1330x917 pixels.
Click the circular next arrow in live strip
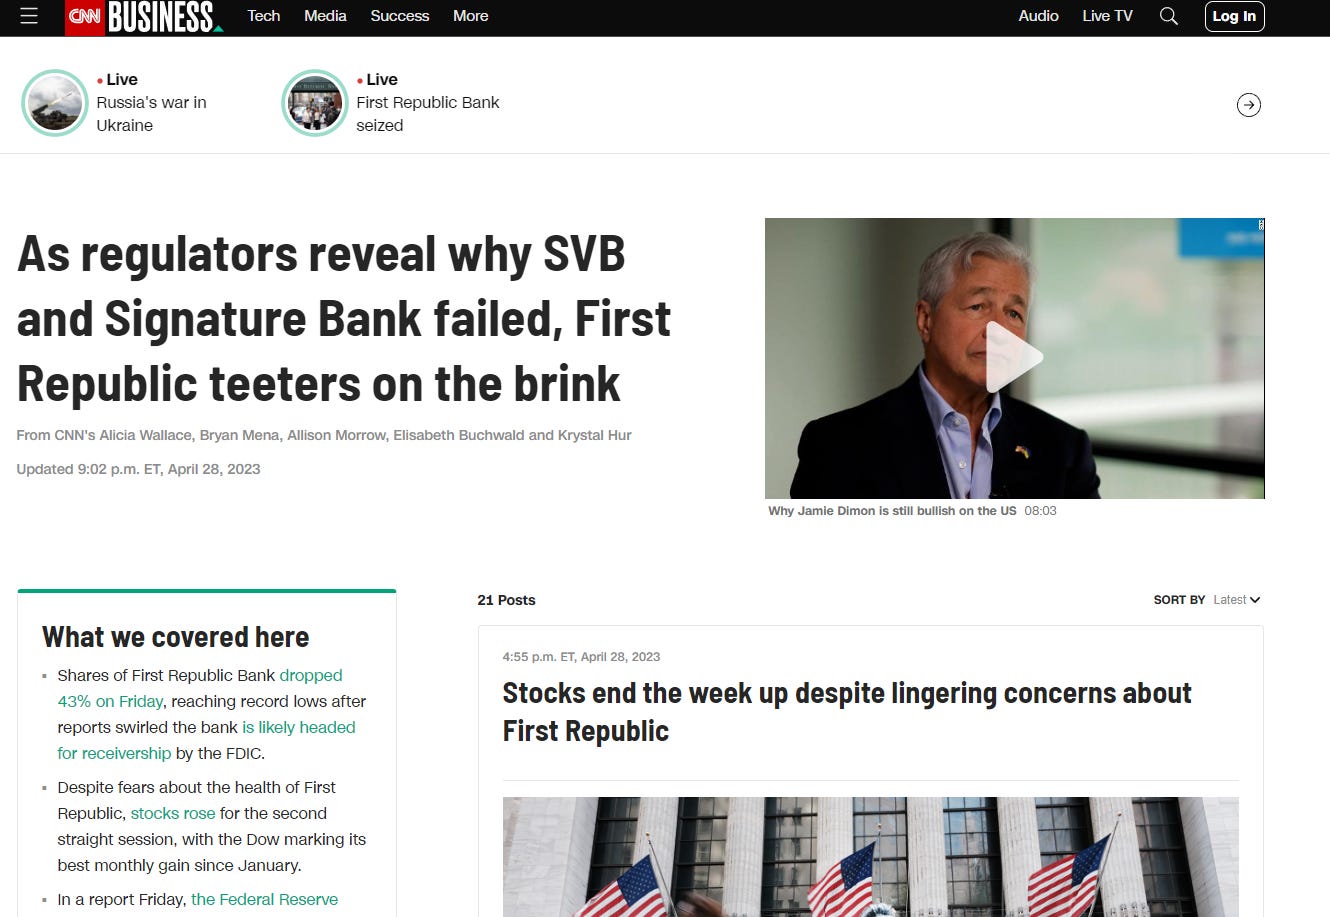tap(1248, 104)
